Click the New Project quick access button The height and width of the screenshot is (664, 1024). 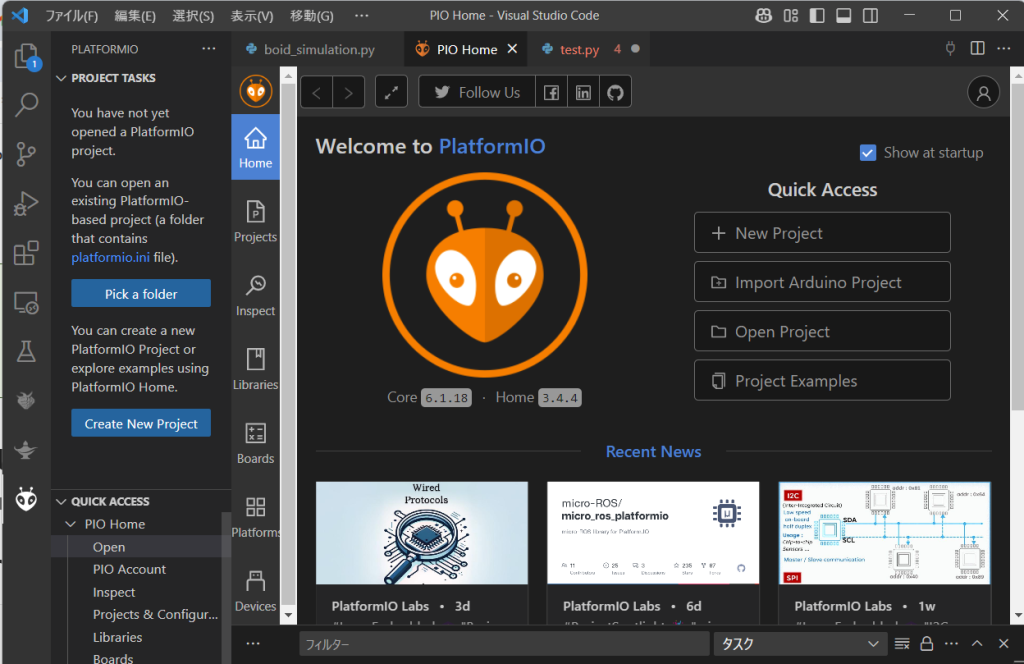pos(821,233)
